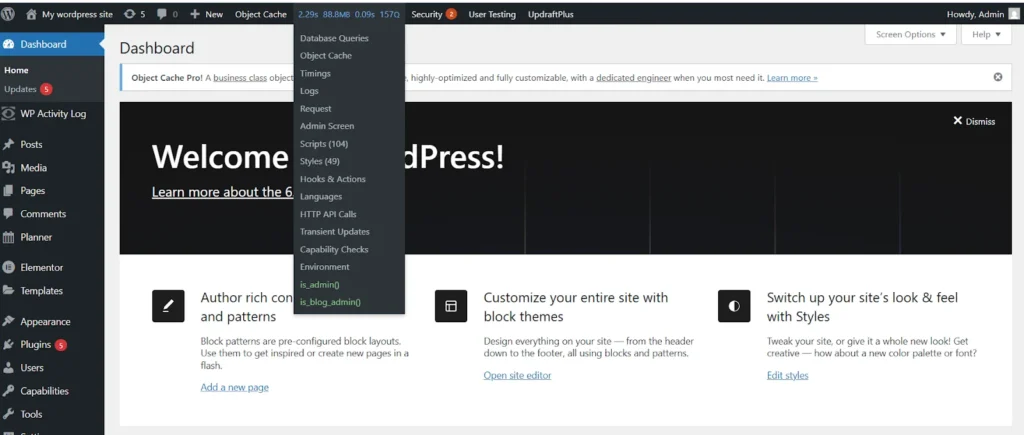1024x435 pixels.
Task: Open Learn more about the version link
Action: point(221,192)
